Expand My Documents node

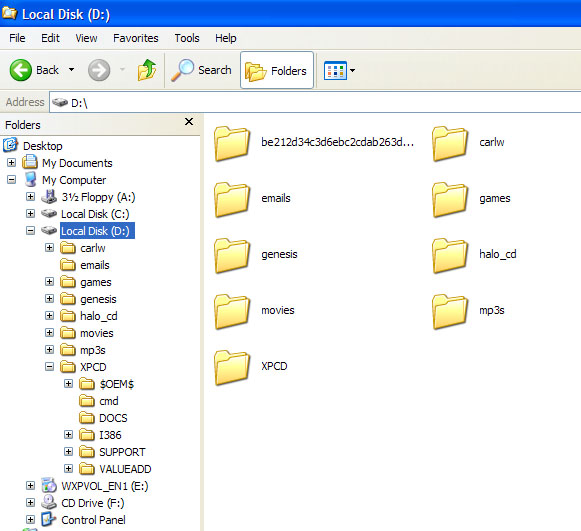coord(11,163)
